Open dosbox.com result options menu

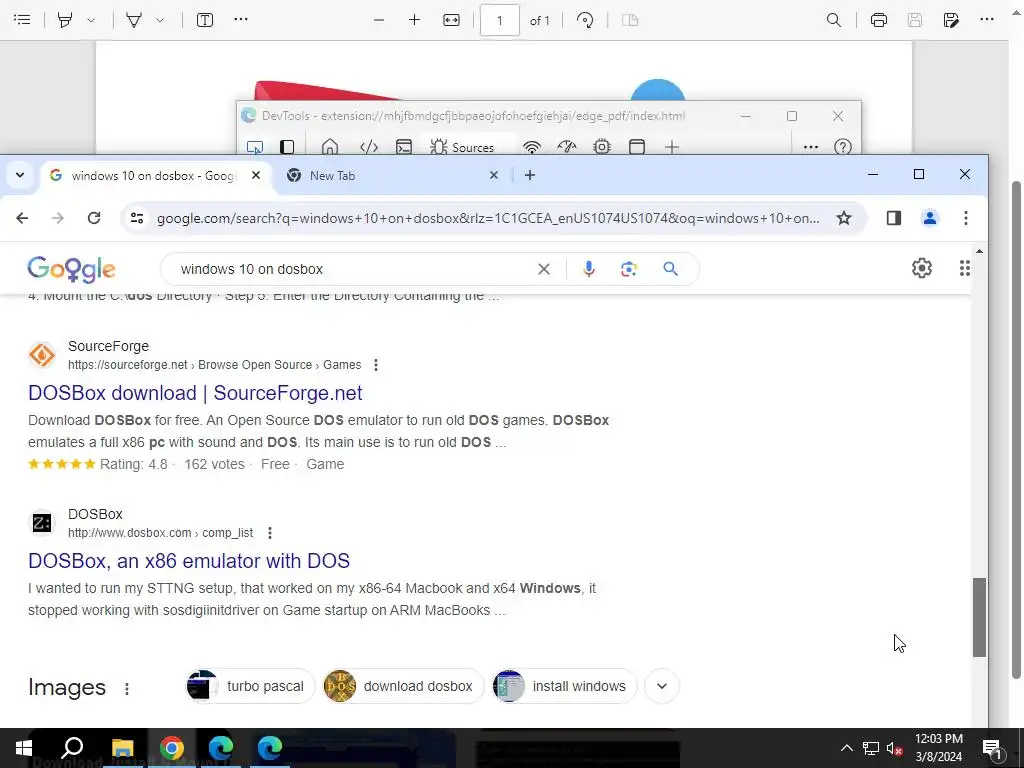coord(270,533)
